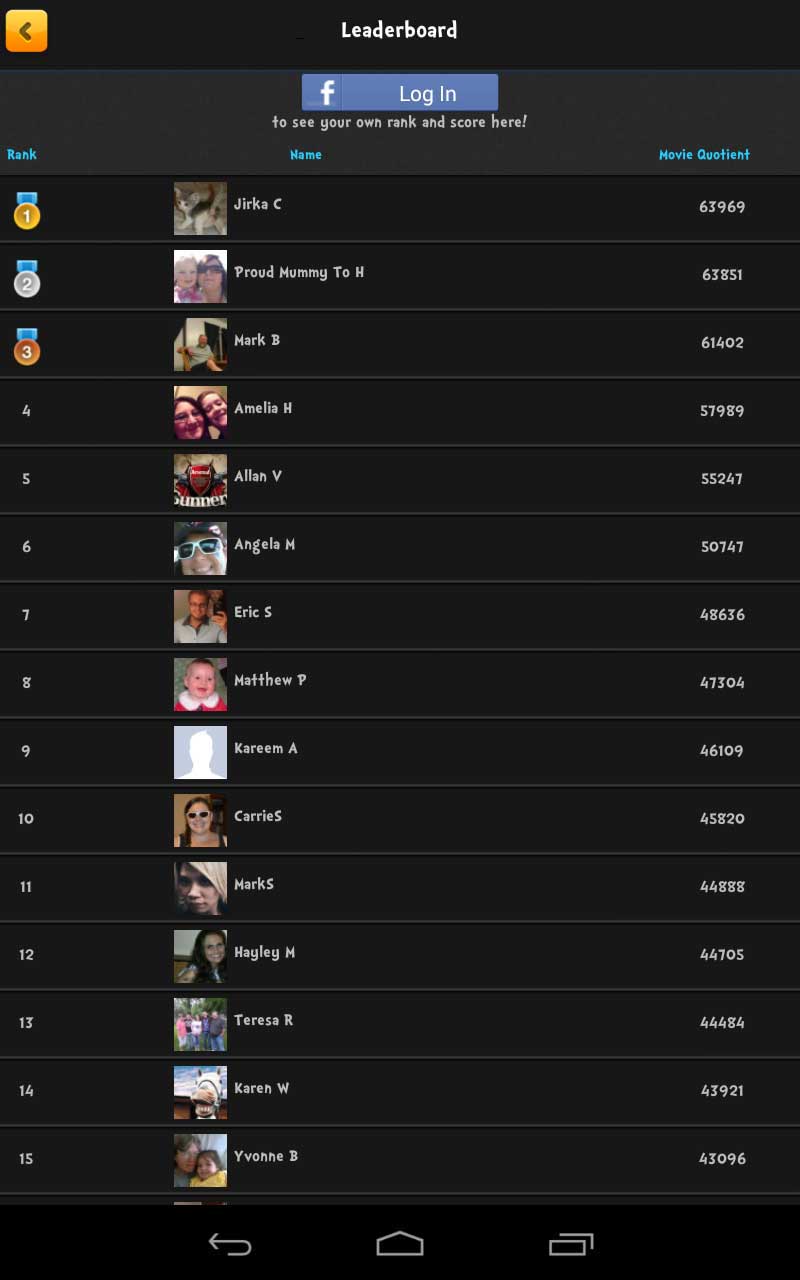Viewport: 800px width, 1280px height.
Task: Select Amelia H's score 57989
Action: click(722, 410)
